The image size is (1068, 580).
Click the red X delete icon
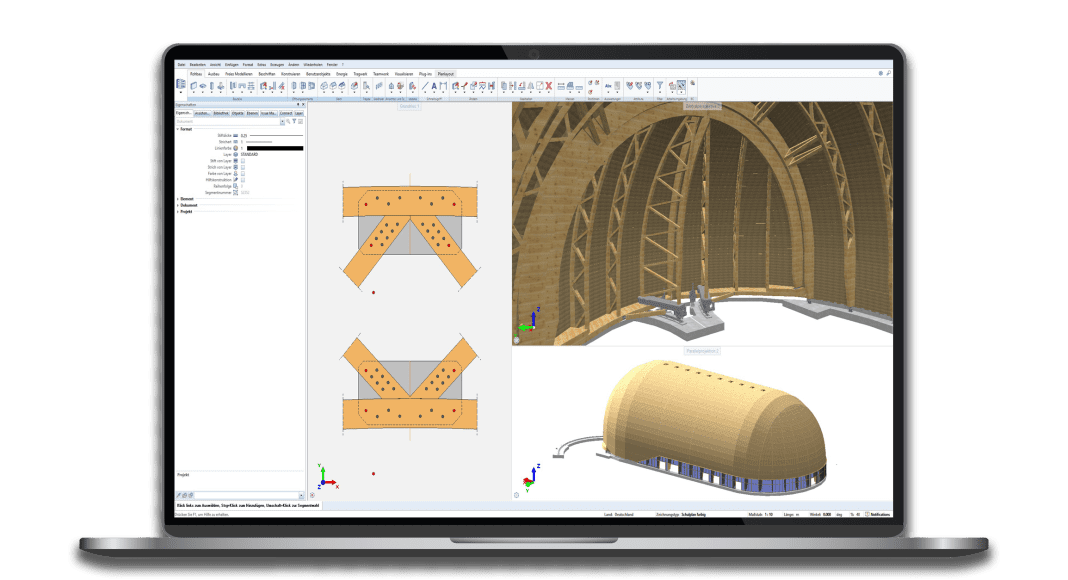551,86
